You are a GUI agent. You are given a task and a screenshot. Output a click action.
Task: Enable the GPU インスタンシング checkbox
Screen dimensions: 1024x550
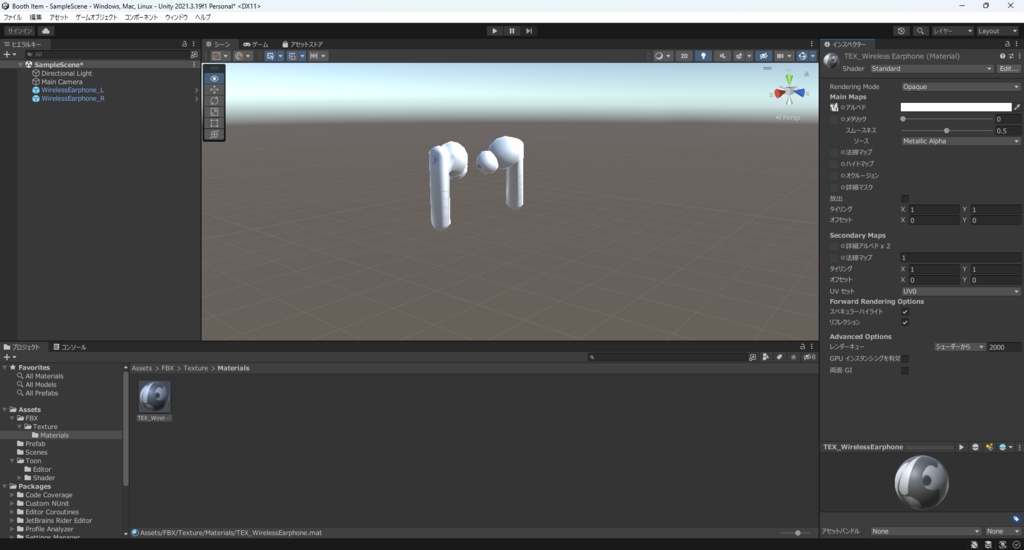point(904,359)
